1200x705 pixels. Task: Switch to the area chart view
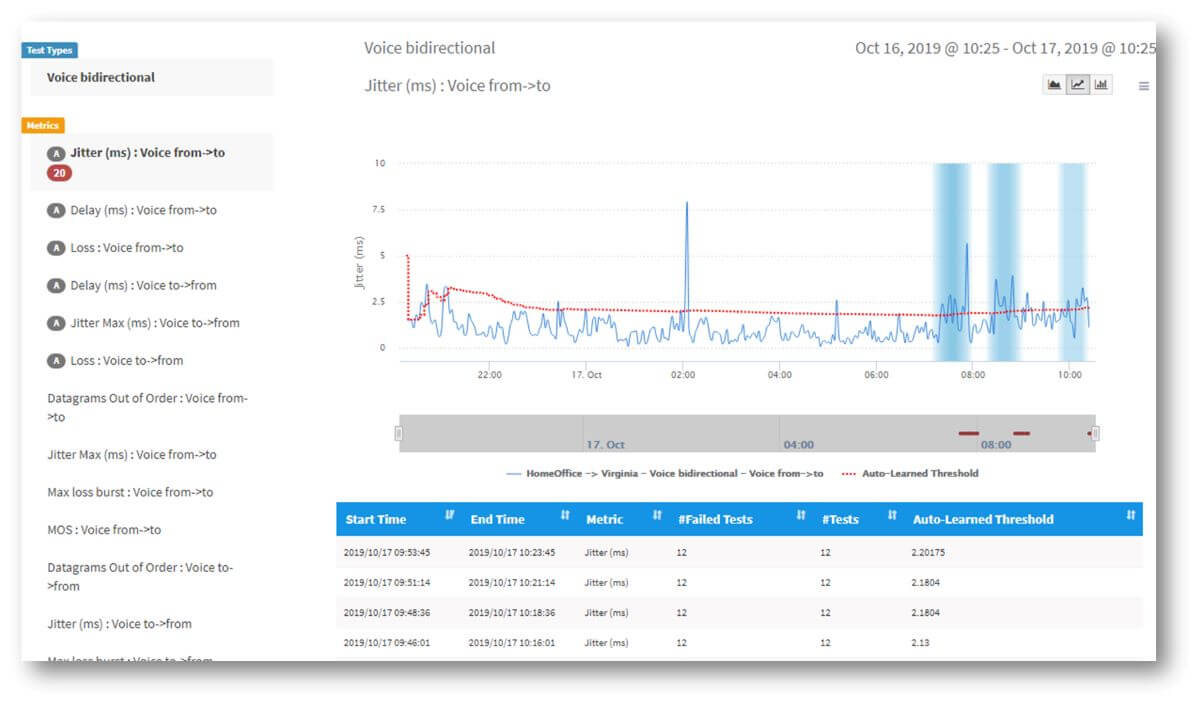click(1053, 85)
